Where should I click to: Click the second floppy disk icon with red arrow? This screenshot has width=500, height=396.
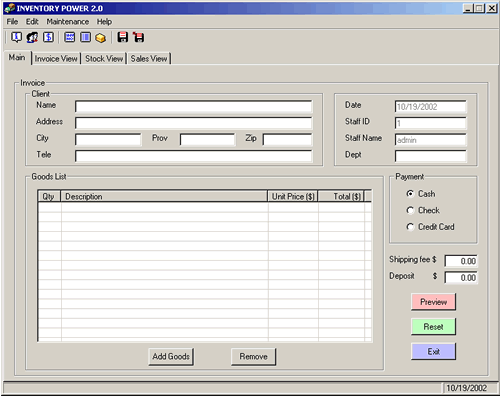[139, 37]
